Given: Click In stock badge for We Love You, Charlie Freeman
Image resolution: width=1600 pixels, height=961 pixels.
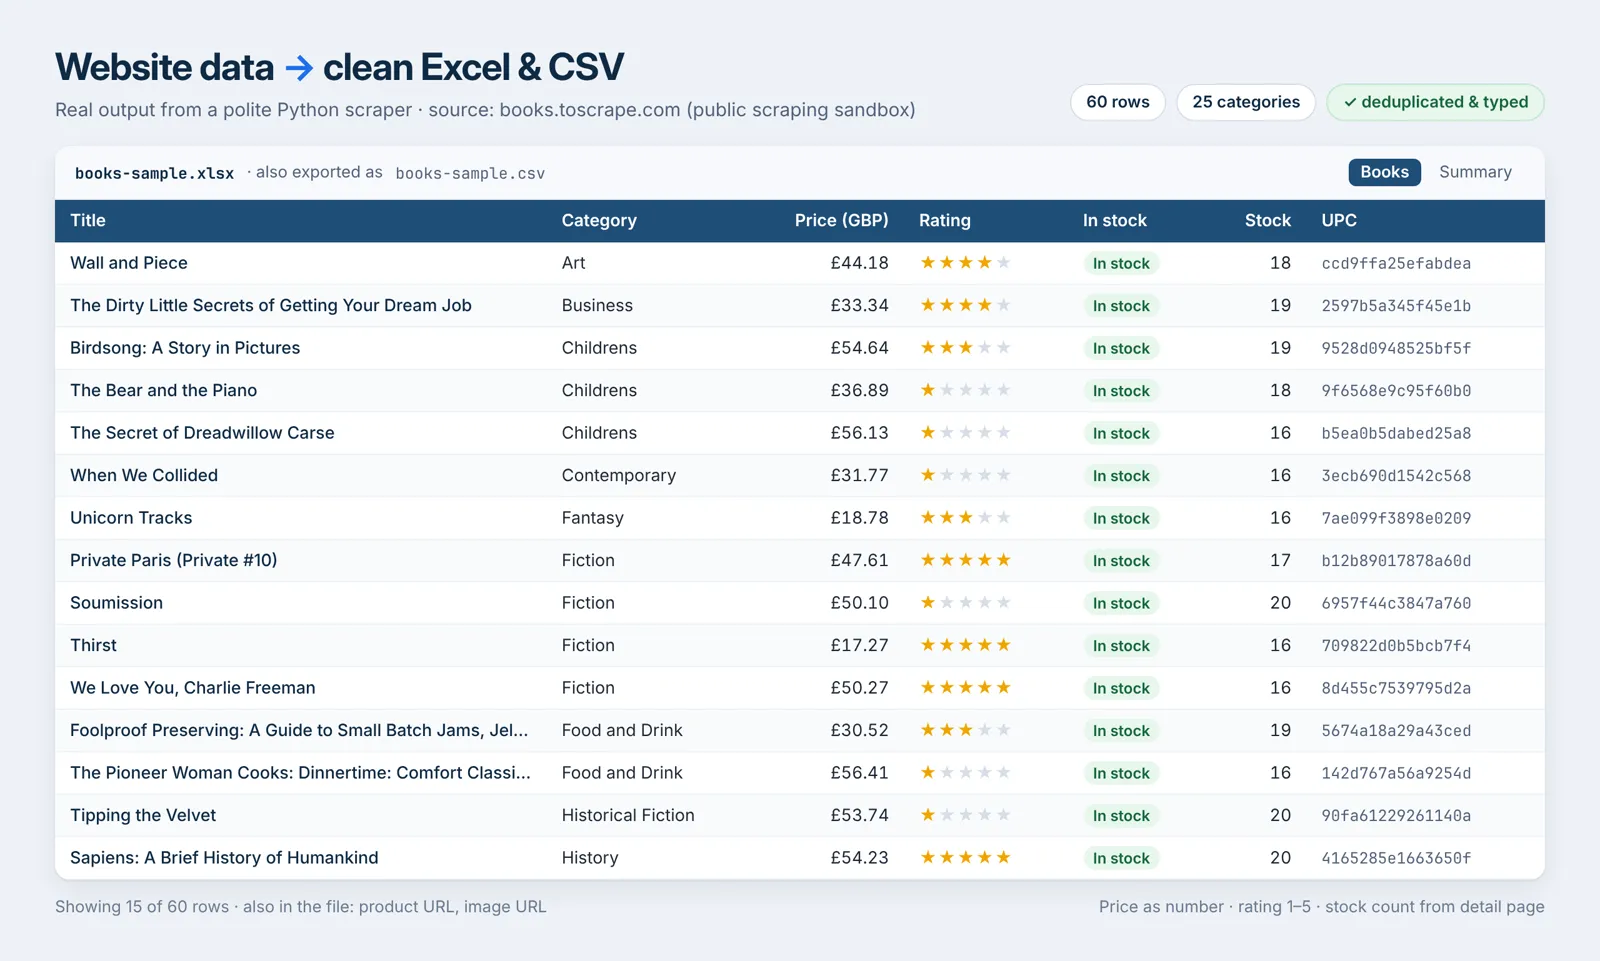Looking at the screenshot, I should pos(1121,689).
